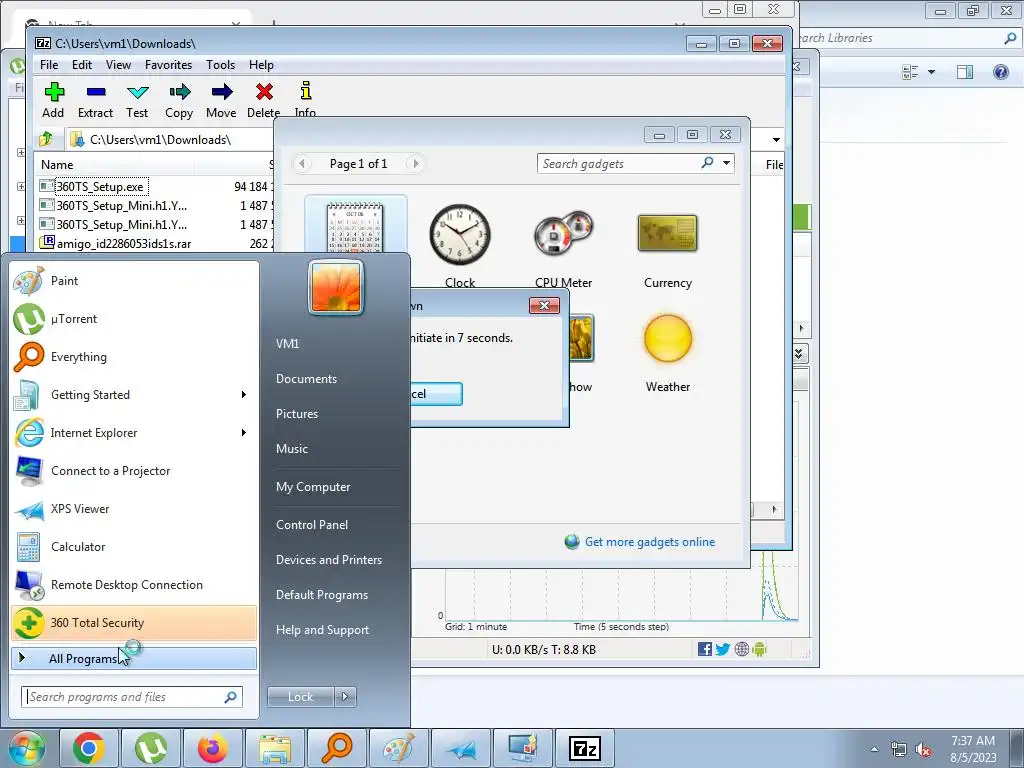The width and height of the screenshot is (1024, 768).
Task: Open the View menu in 7-Zip
Action: [118, 65]
